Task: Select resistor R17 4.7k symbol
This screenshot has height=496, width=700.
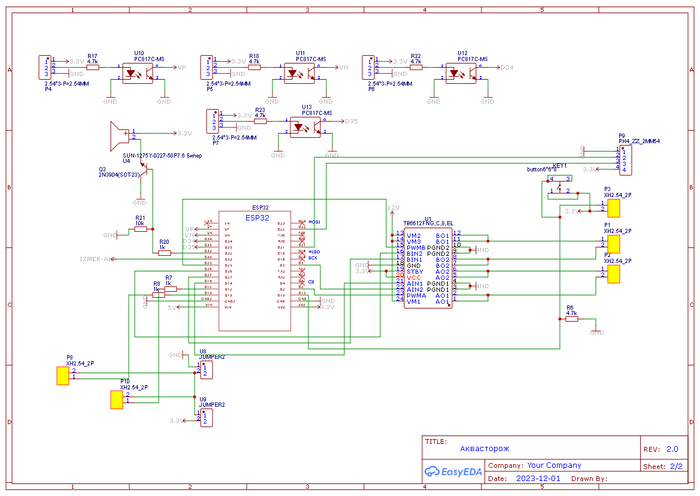Action: point(92,67)
